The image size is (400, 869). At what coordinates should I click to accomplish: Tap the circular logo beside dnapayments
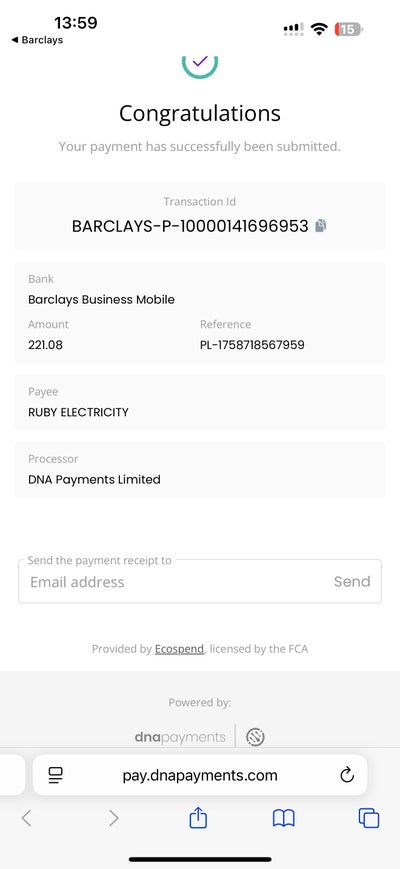click(x=255, y=737)
